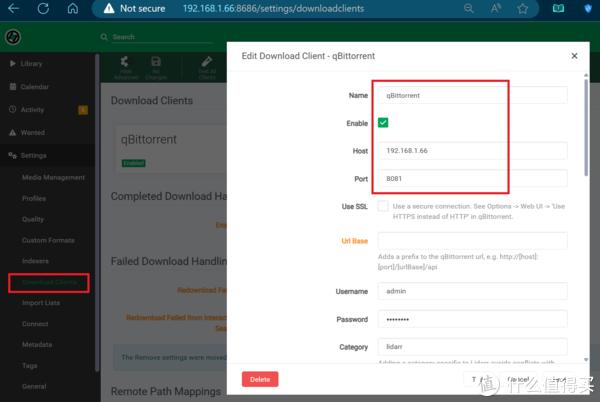The height and width of the screenshot is (402, 600).
Task: Click the dialog scroll down arrow
Action: click(586, 360)
